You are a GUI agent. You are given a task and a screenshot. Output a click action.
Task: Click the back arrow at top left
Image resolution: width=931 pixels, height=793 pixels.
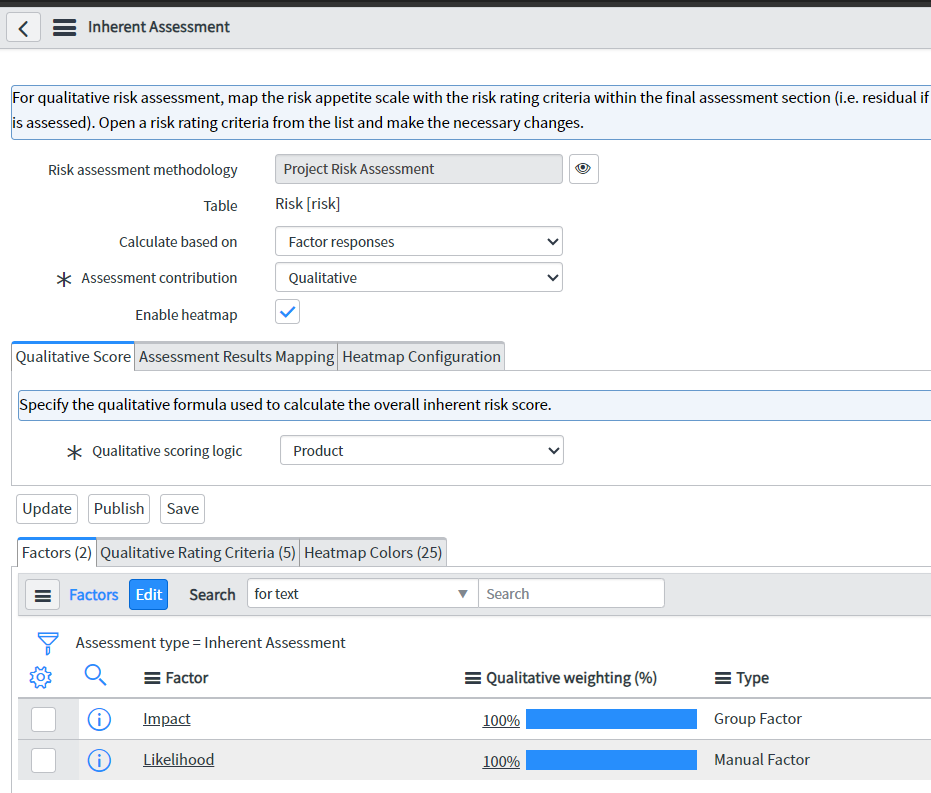(23, 27)
